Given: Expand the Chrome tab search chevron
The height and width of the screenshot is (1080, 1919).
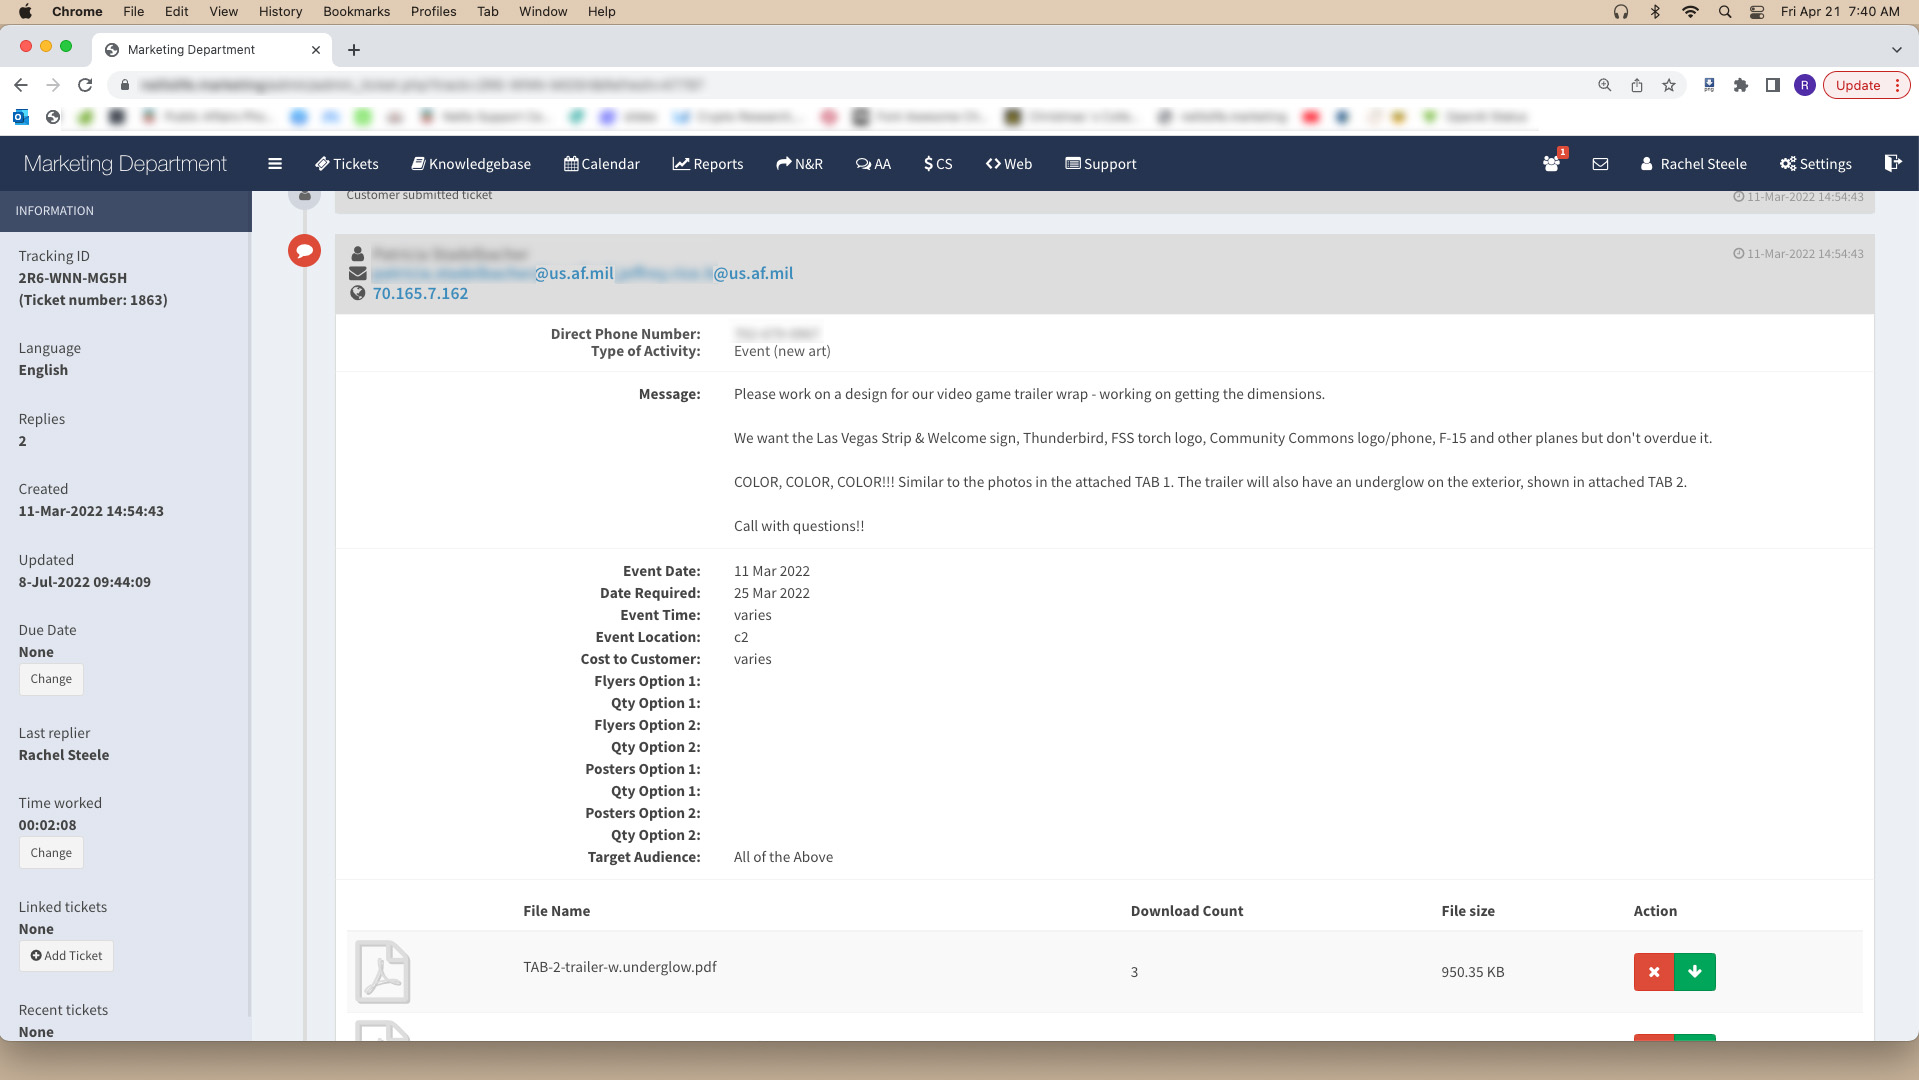Looking at the screenshot, I should 1896,49.
